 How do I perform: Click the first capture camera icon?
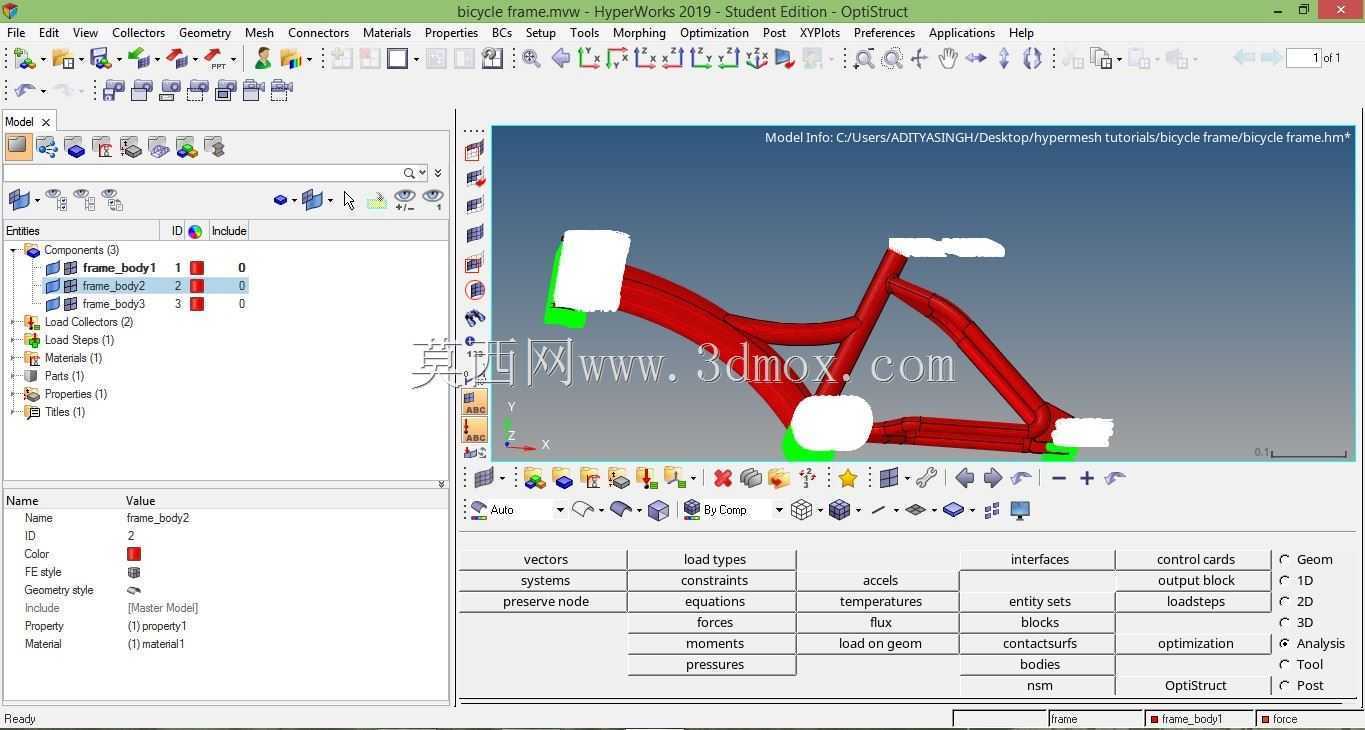coord(113,90)
